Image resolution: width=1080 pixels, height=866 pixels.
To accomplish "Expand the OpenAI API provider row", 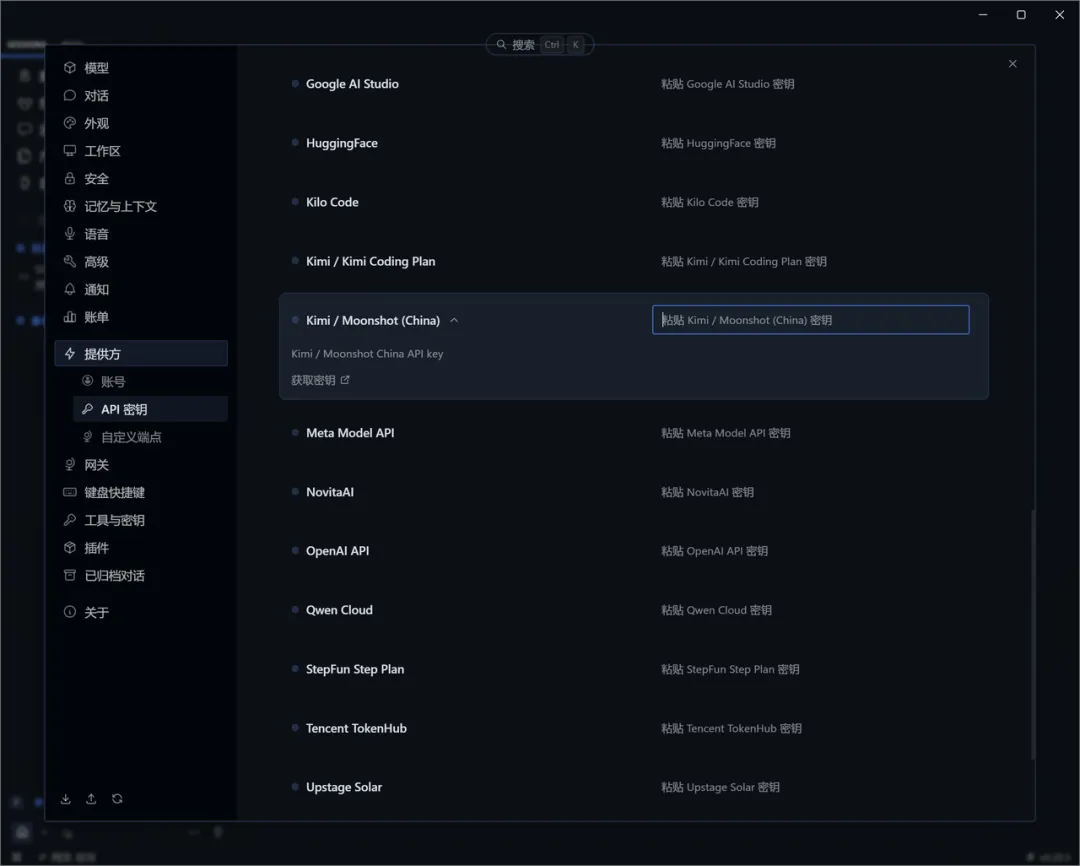I will (x=338, y=551).
